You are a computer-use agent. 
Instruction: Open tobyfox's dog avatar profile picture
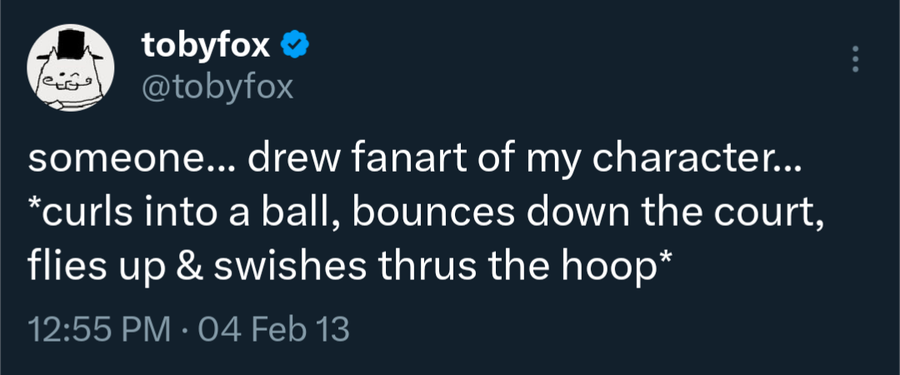pyautogui.click(x=70, y=68)
